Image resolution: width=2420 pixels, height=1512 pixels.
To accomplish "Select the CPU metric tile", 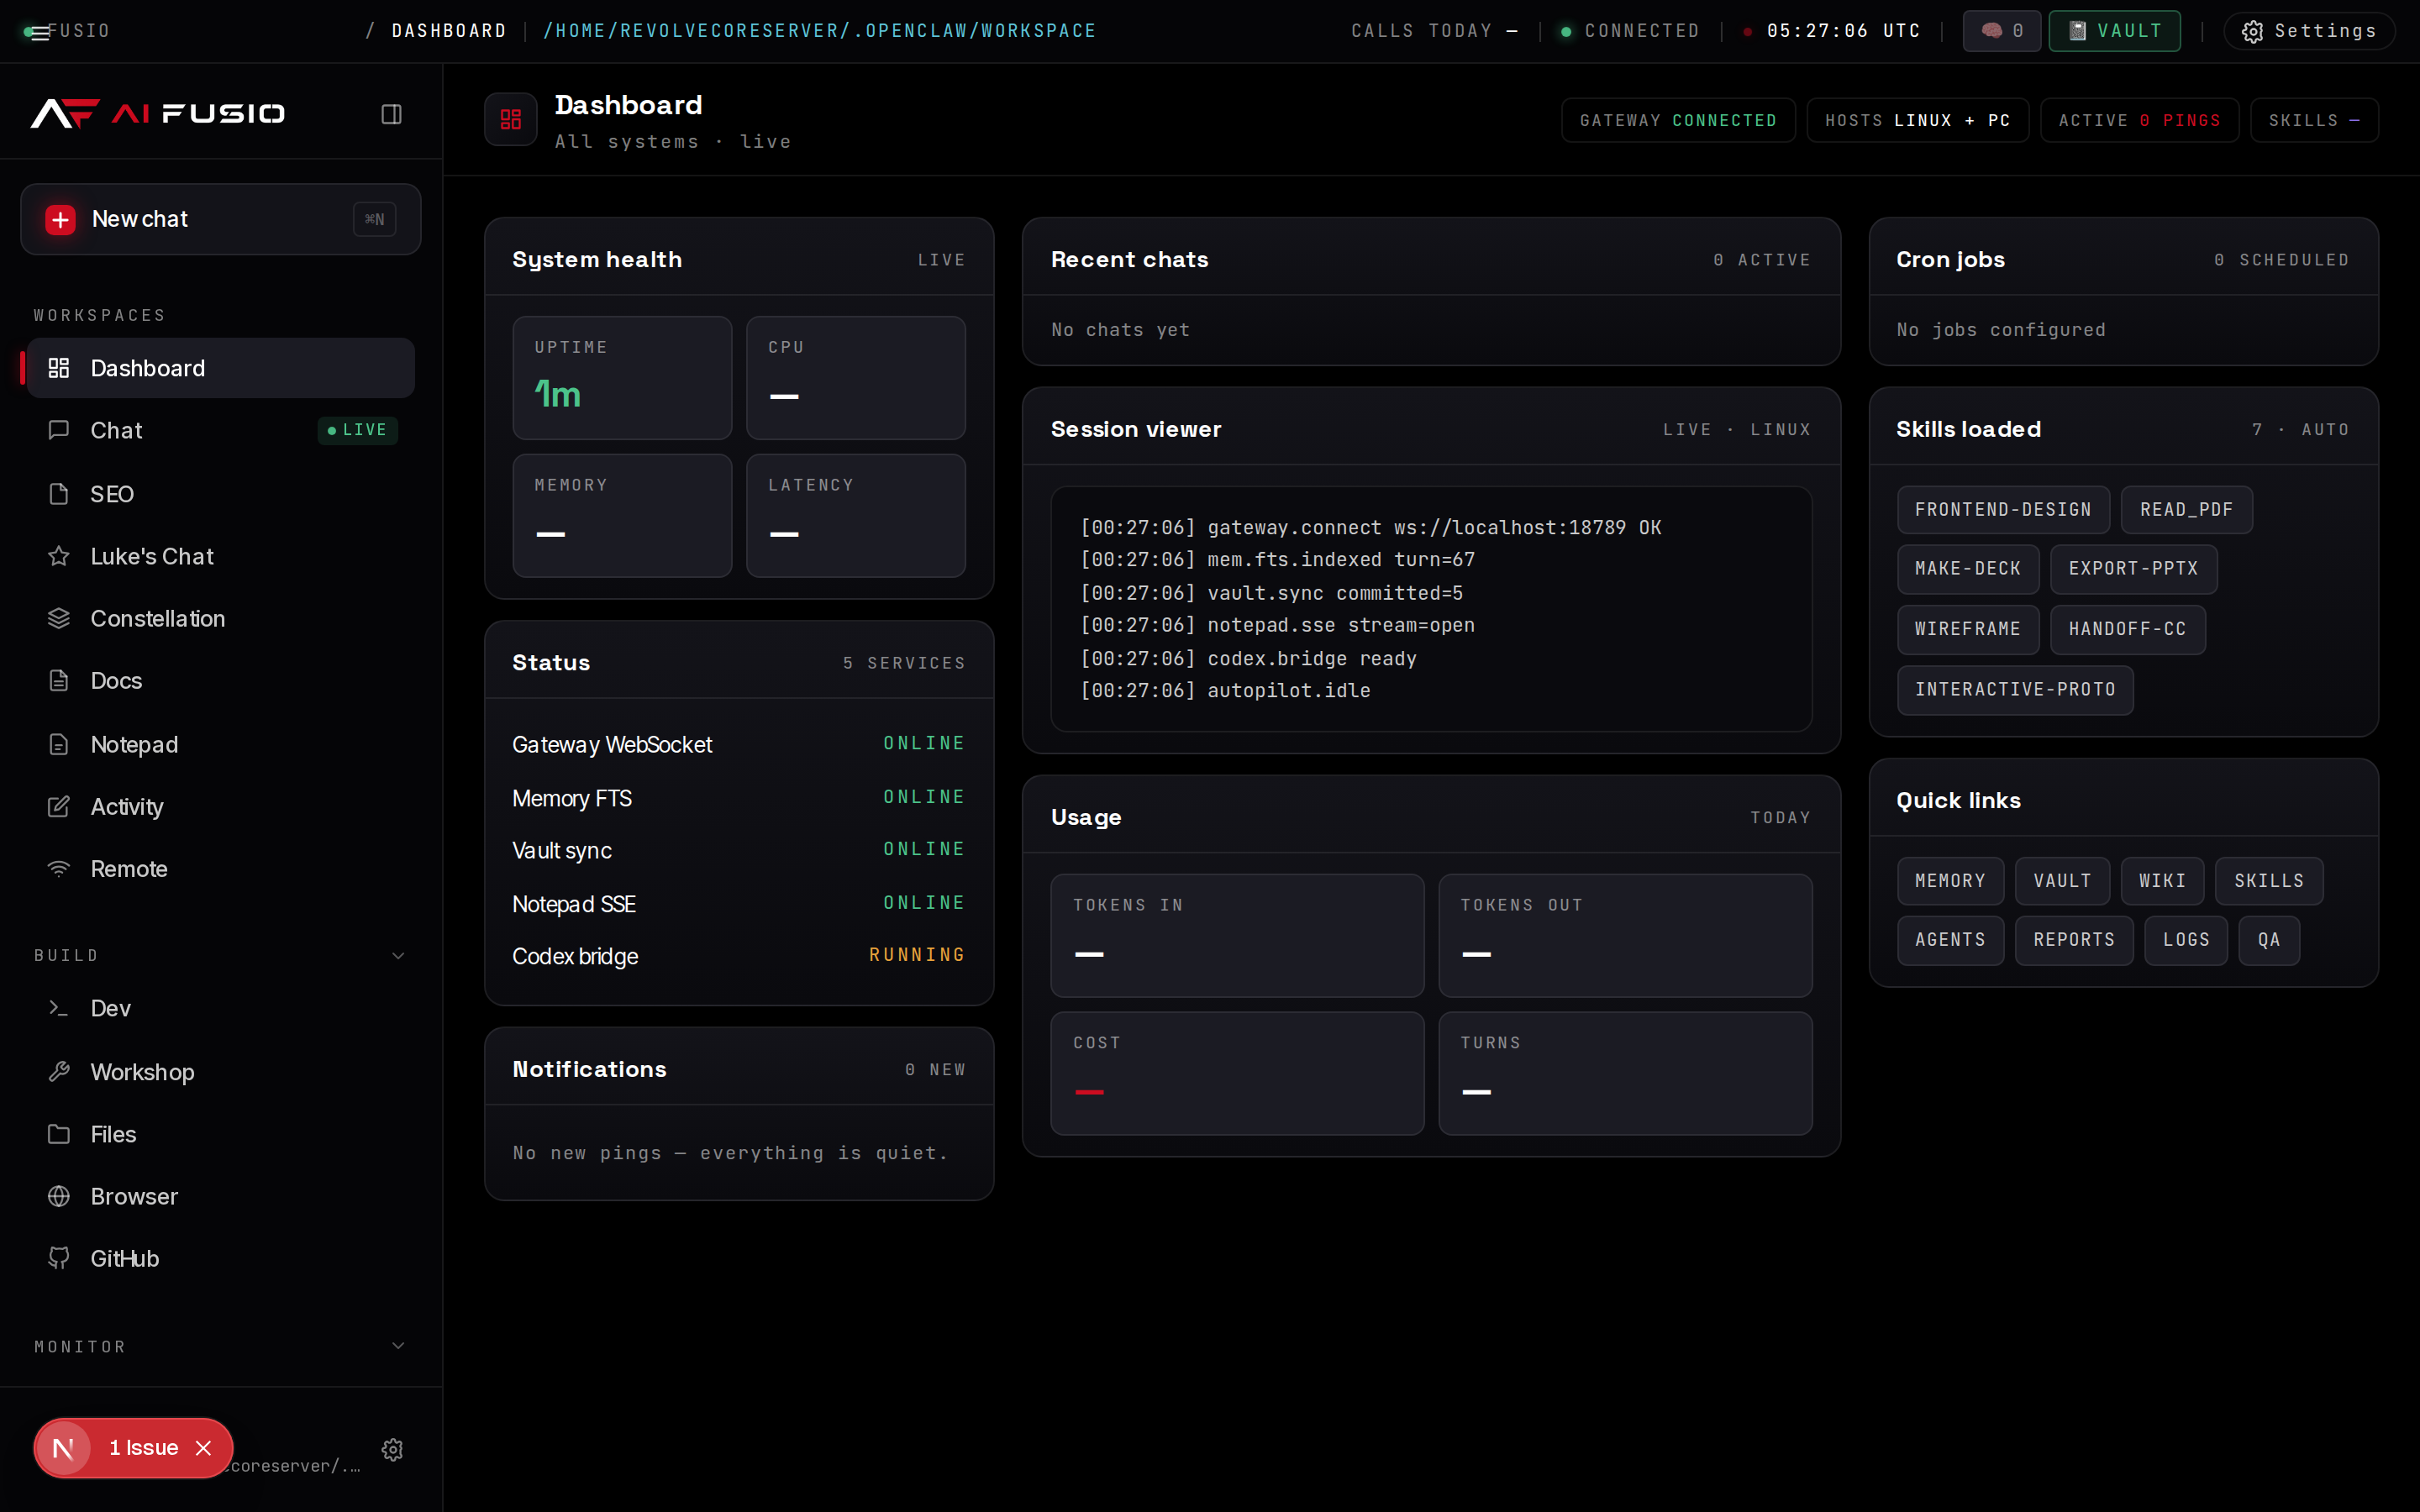I will pyautogui.click(x=856, y=378).
